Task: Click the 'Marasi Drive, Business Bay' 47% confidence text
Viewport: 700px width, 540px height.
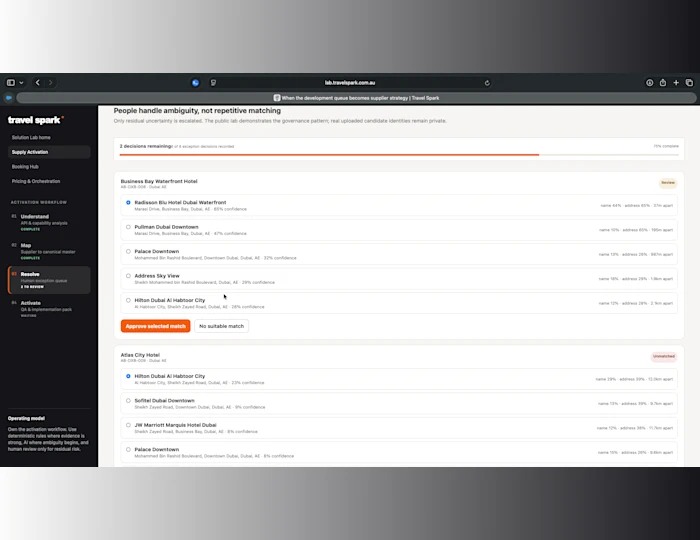Action: 191,233
